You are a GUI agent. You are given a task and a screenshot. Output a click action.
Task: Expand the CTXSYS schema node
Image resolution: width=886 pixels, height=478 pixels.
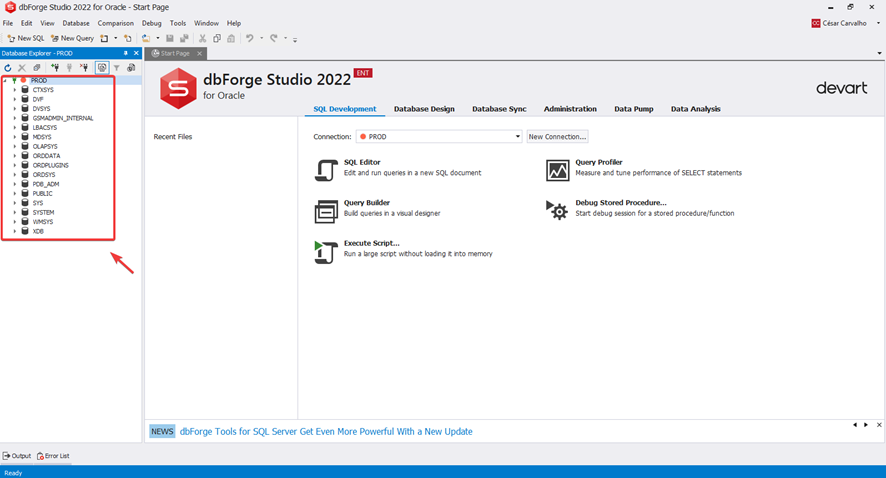[15, 90]
